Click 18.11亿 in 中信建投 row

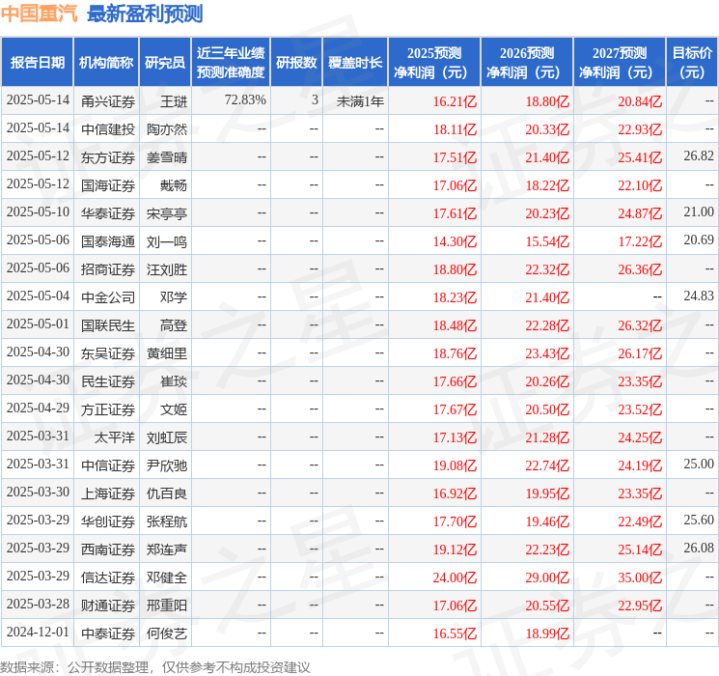[x=455, y=129]
